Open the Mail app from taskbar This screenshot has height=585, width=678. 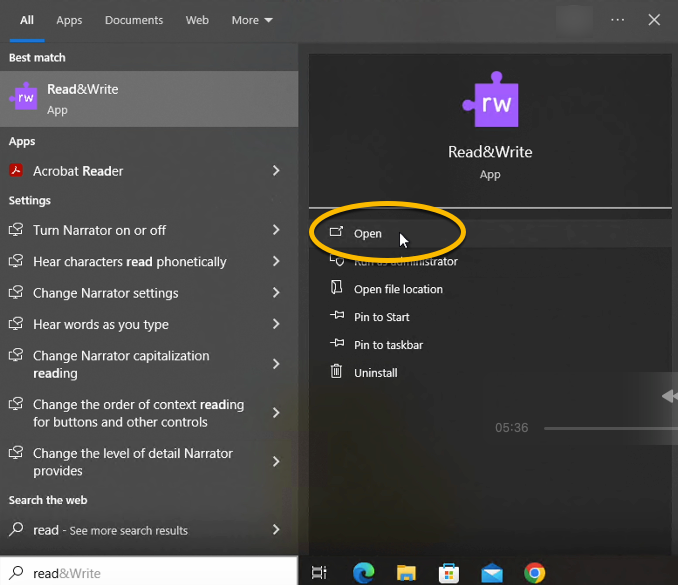point(492,572)
